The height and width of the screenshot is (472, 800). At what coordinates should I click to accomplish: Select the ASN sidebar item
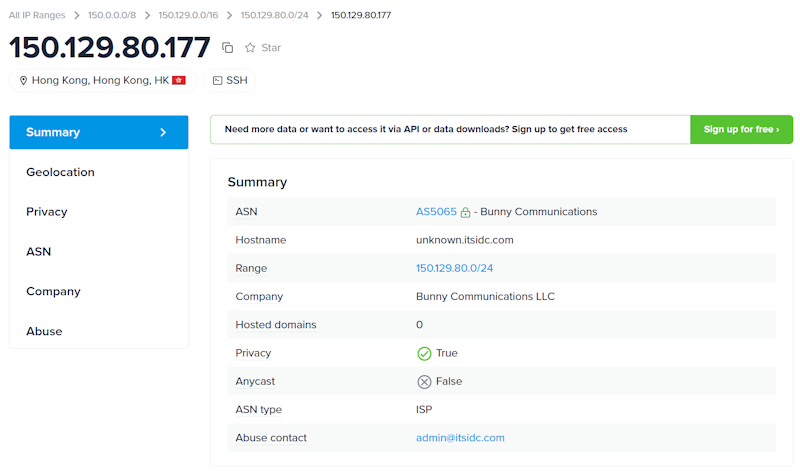(x=39, y=252)
